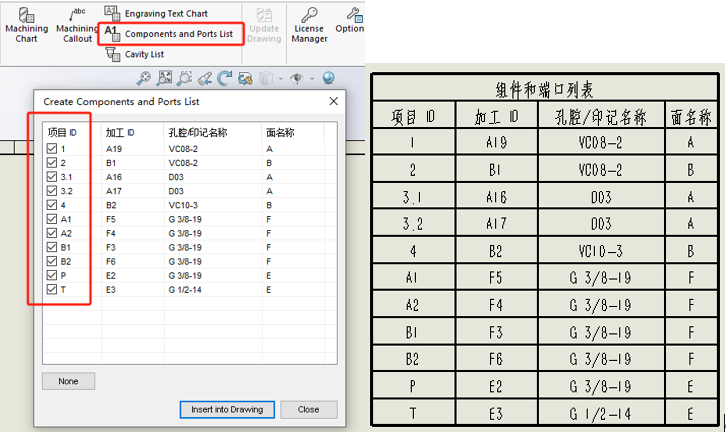The width and height of the screenshot is (726, 432).
Task: Launch Components and Ports List command
Action: coord(169,33)
